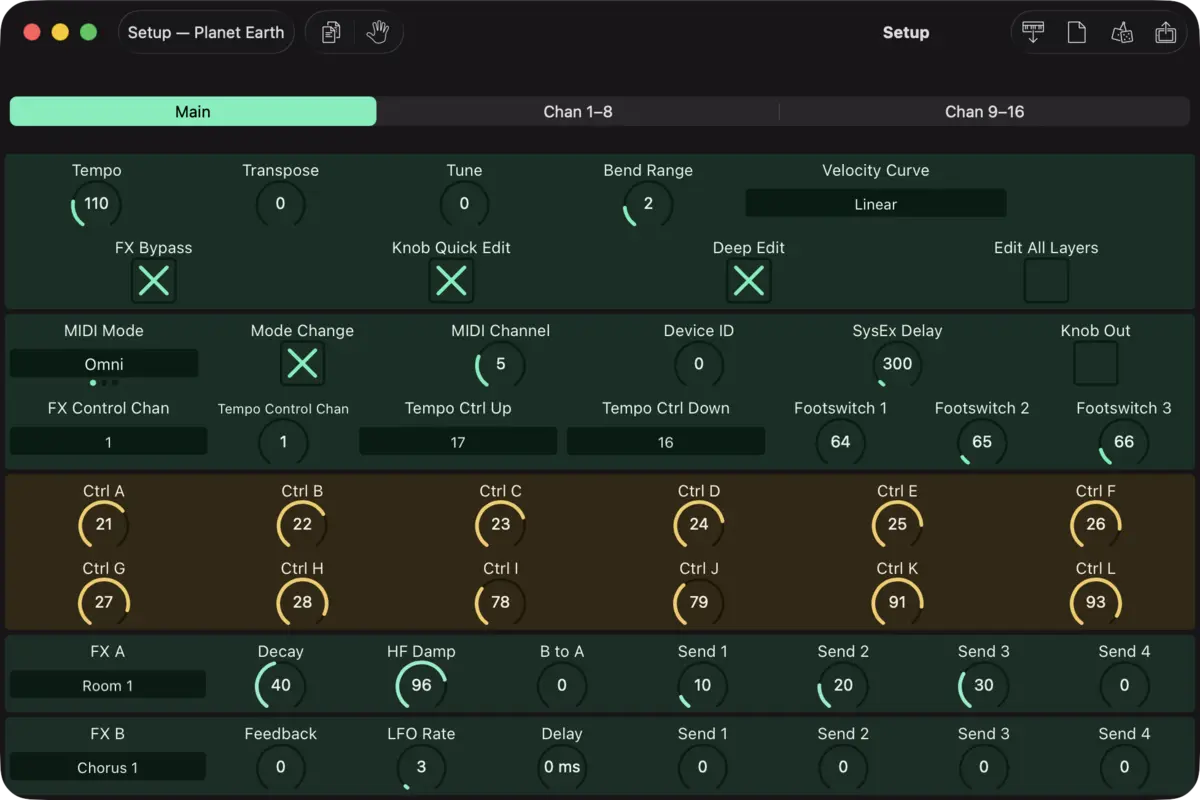Click FX A Send 1 knob showing 10
1200x800 pixels.
click(702, 685)
